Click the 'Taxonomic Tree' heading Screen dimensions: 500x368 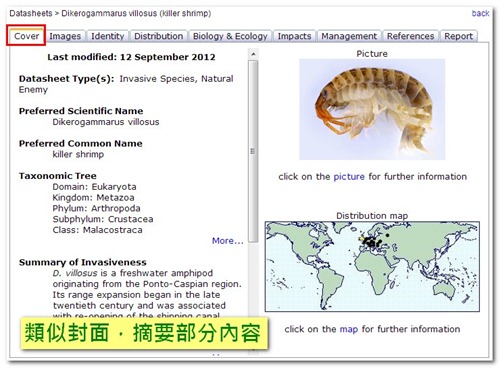click(58, 176)
